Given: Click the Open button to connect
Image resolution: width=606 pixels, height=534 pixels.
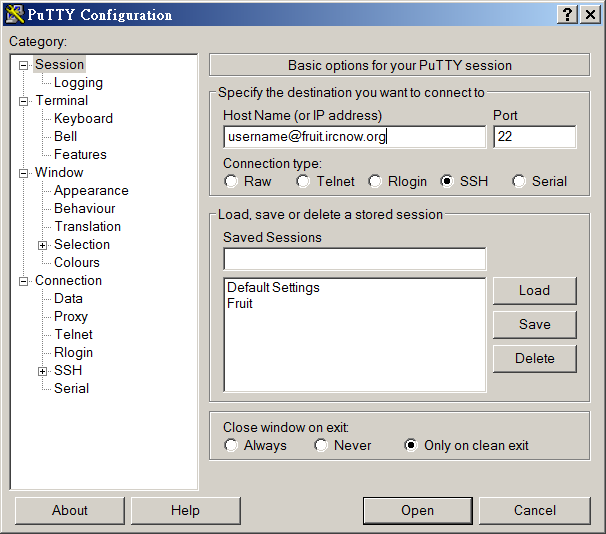Looking at the screenshot, I should point(417,510).
